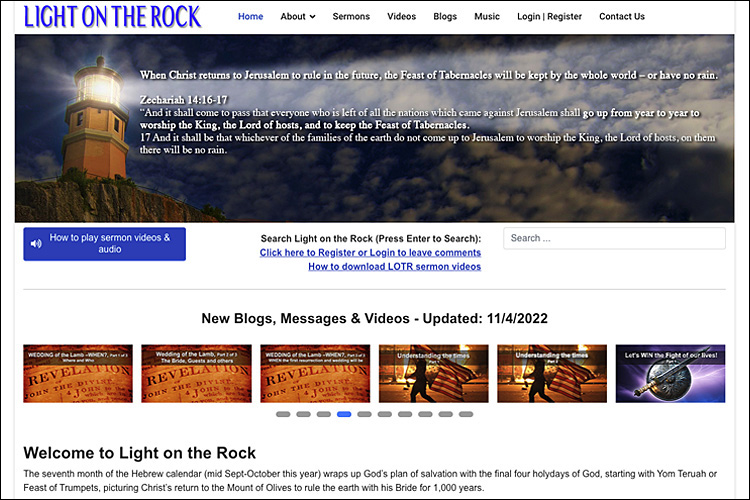Image resolution: width=750 pixels, height=500 pixels.
Task: Click the lighthouse banner image
Action: click(x=375, y=128)
